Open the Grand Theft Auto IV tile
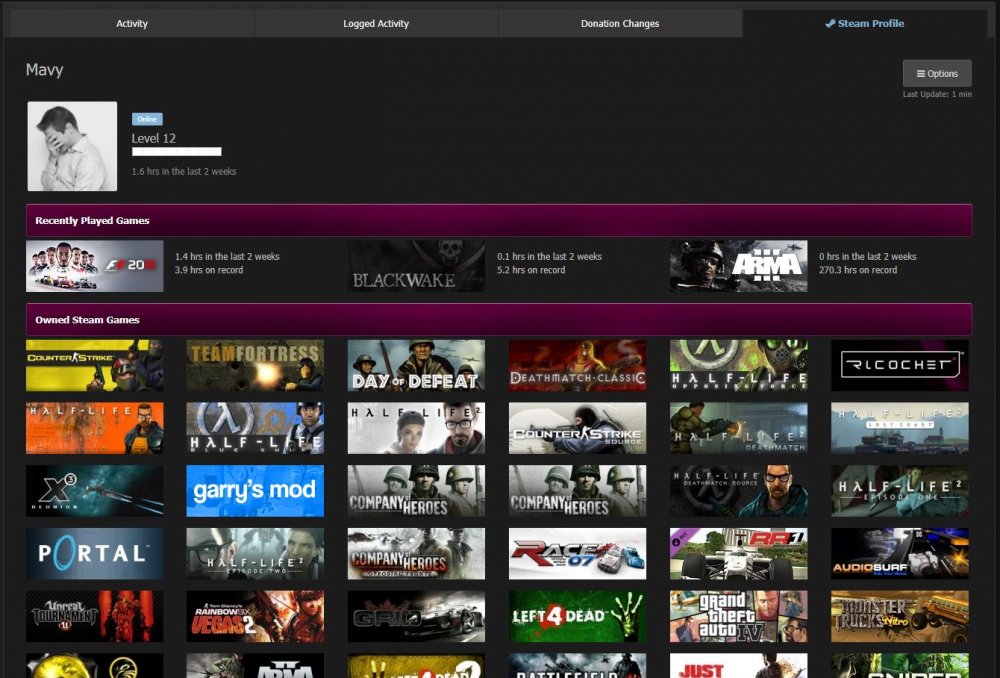 point(738,615)
